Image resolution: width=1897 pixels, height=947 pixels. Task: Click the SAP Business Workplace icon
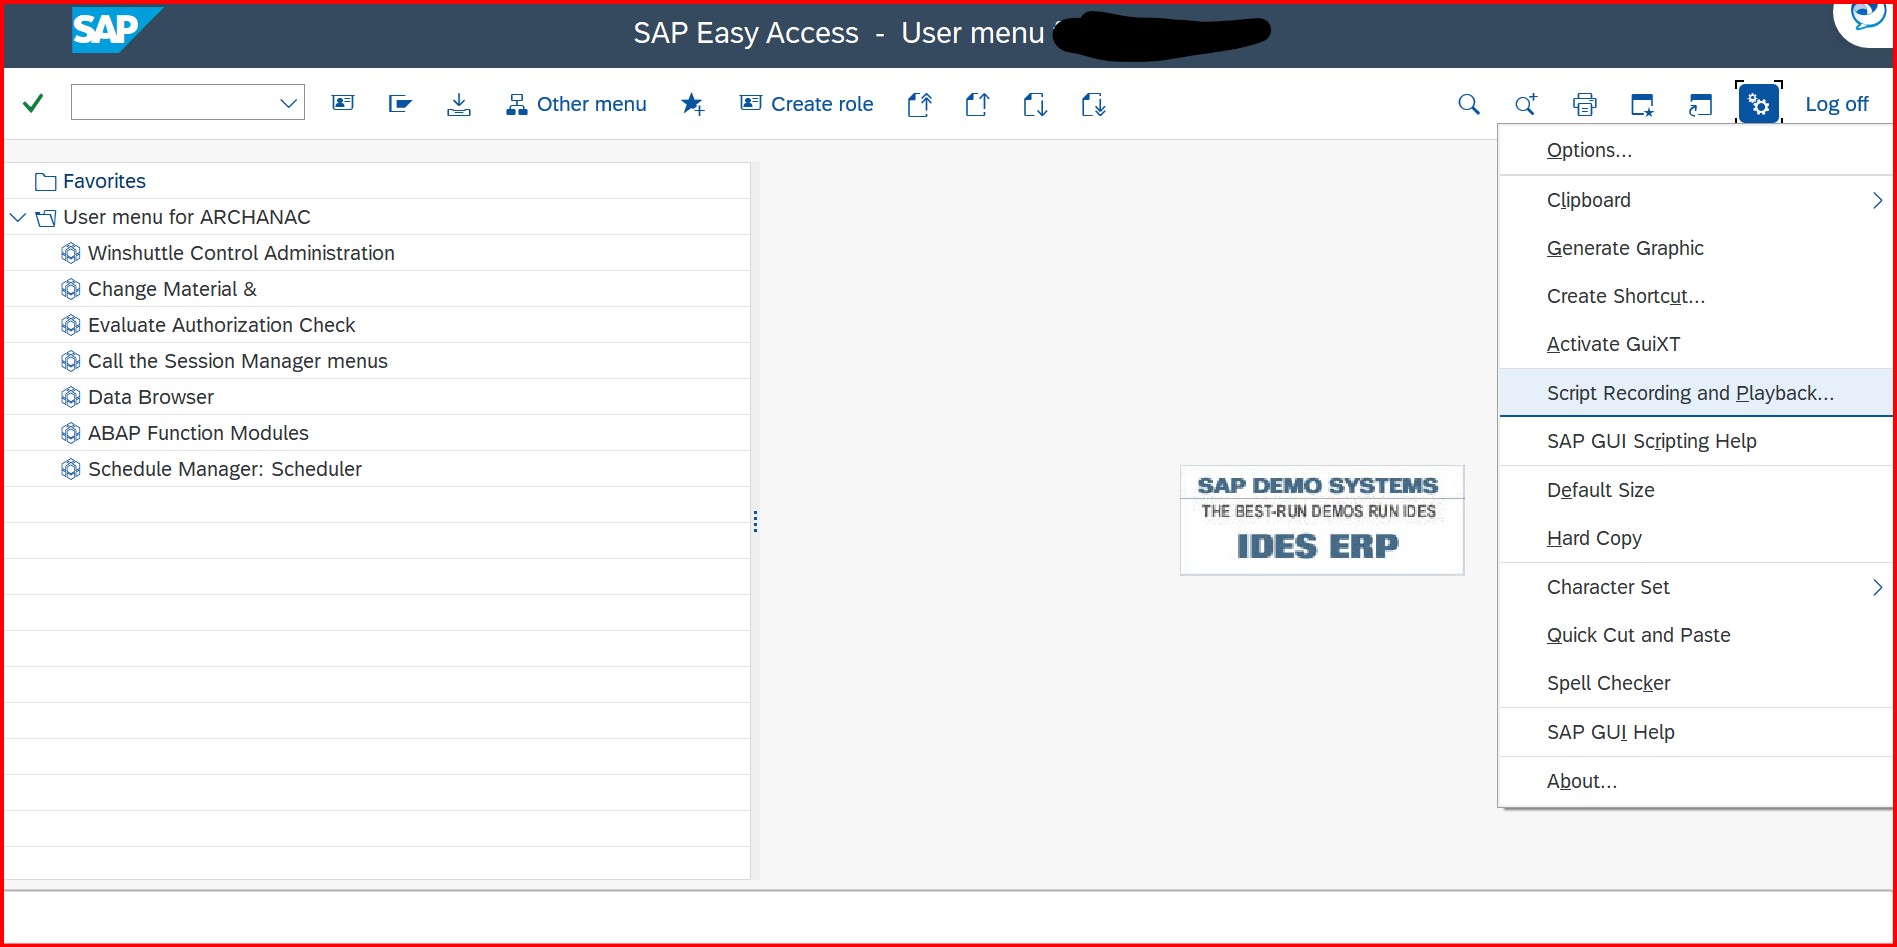400,103
